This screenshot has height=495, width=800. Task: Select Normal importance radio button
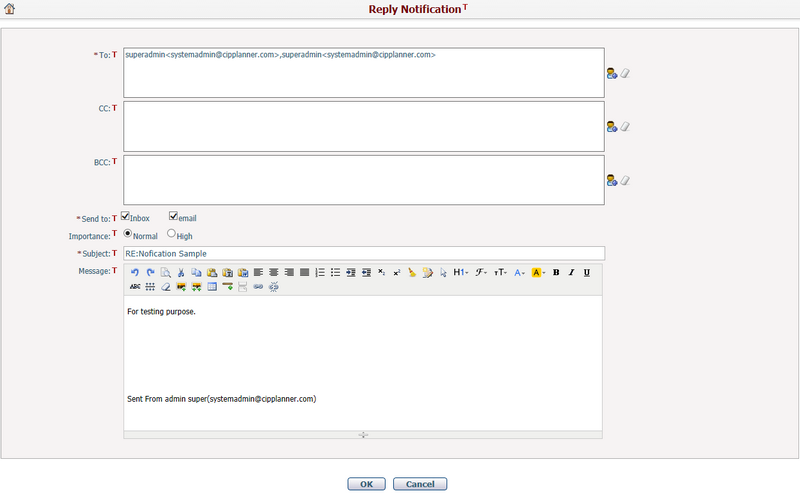click(127, 234)
